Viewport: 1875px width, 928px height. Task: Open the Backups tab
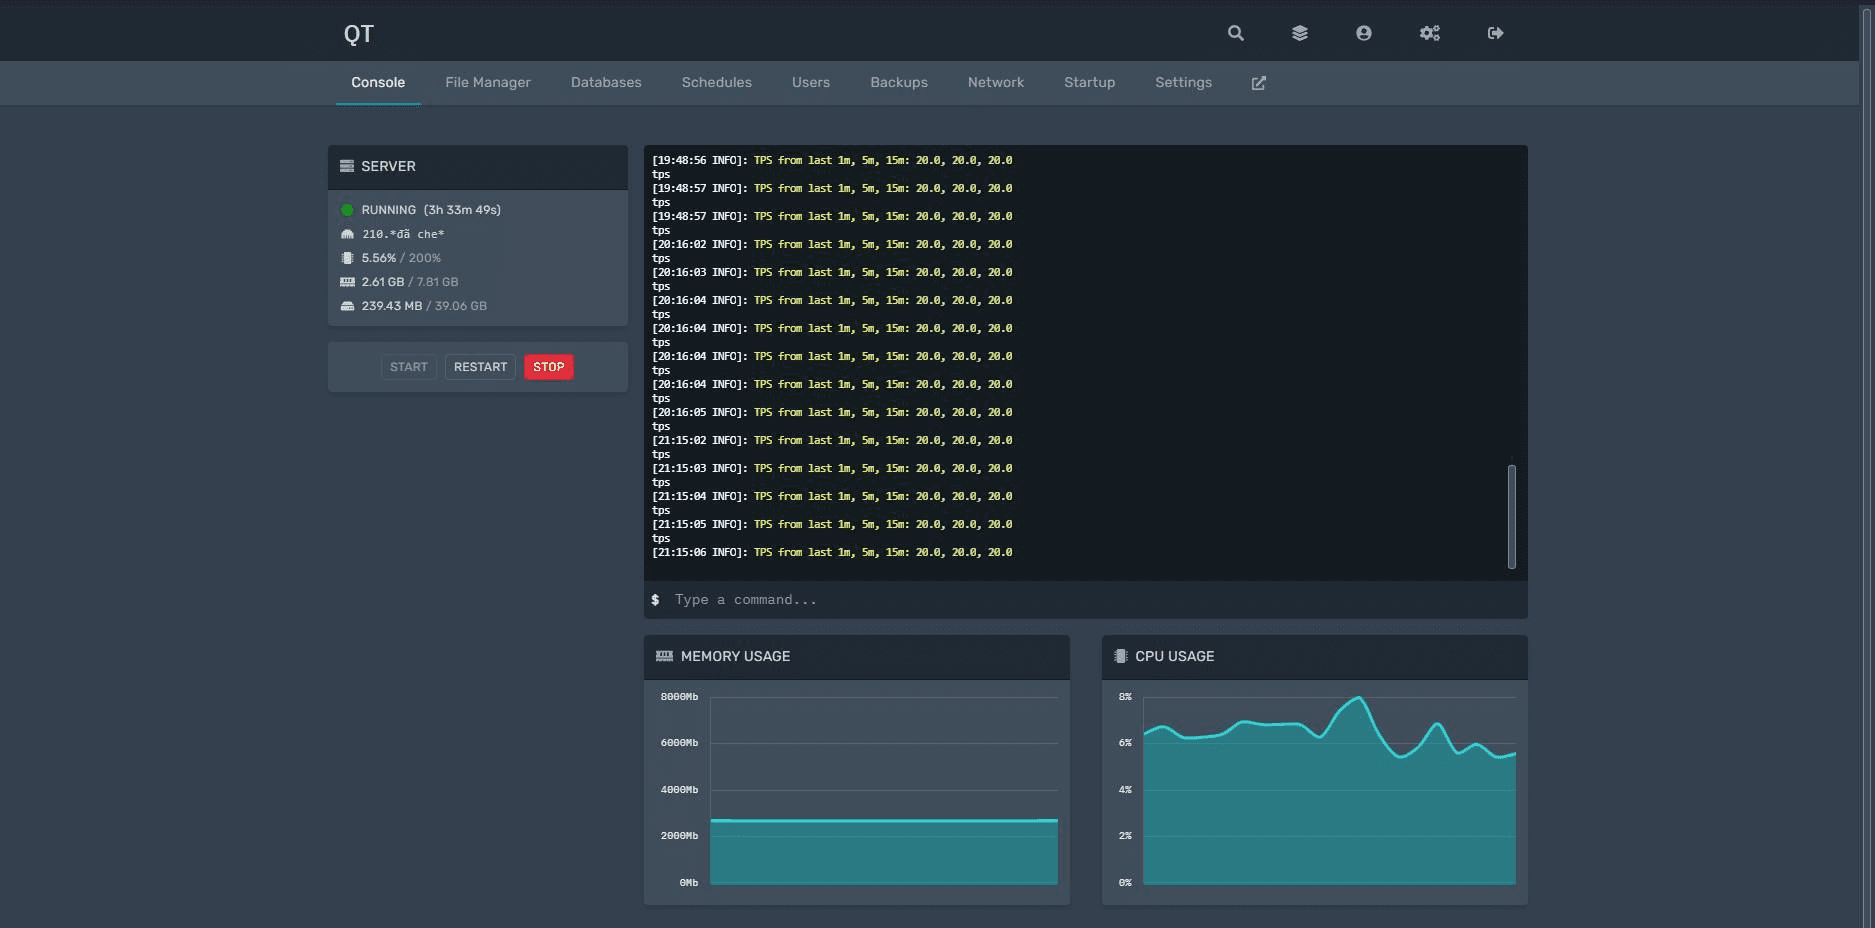[x=899, y=83]
